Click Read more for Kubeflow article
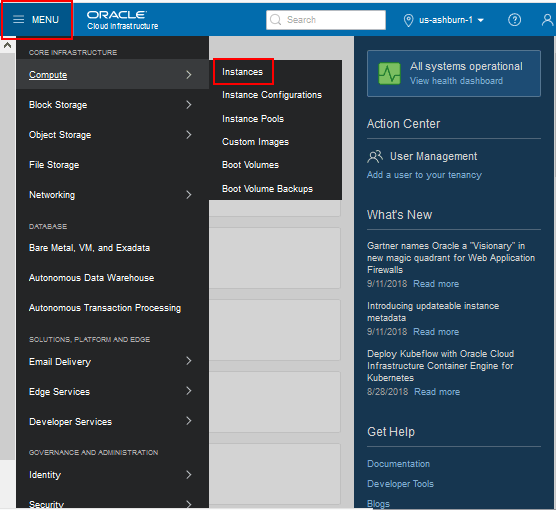This screenshot has height=510, width=556. pos(437,392)
